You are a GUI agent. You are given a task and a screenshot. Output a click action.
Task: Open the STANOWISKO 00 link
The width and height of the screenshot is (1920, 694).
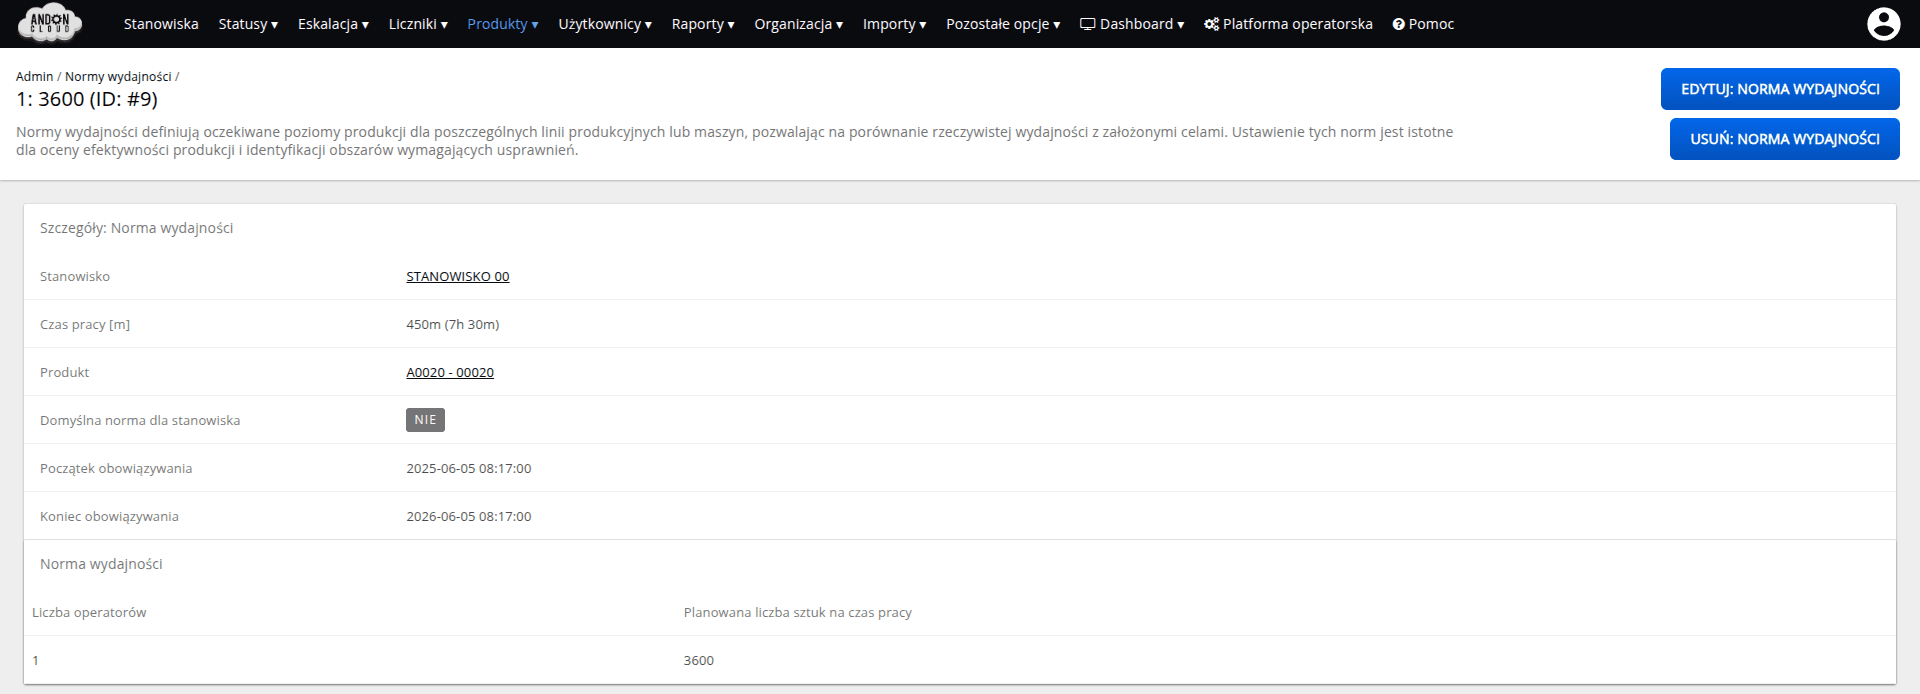coord(457,277)
